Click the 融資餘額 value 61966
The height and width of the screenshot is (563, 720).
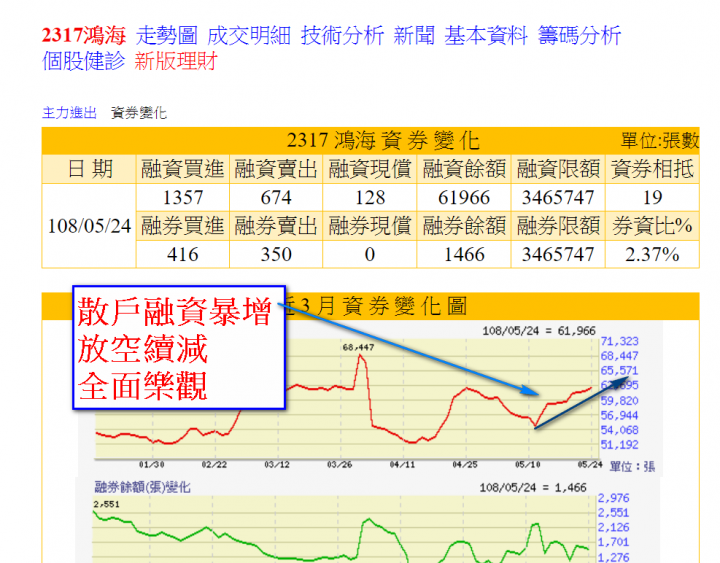(x=464, y=198)
